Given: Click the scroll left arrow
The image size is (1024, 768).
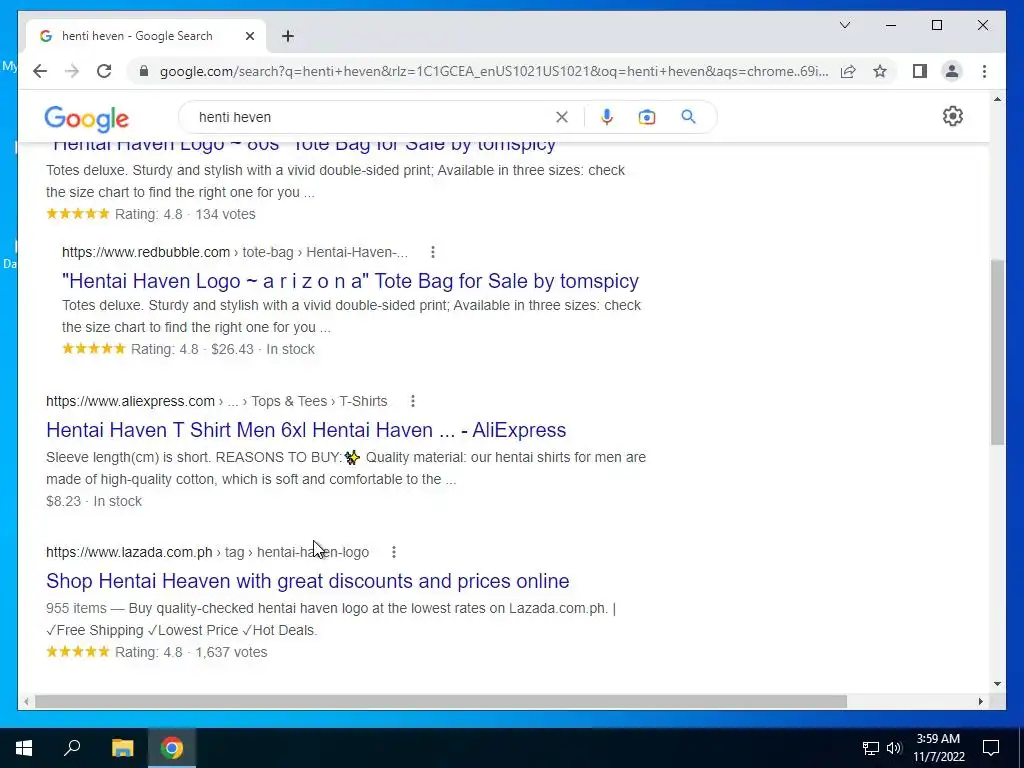Looking at the screenshot, I should 26,701.
